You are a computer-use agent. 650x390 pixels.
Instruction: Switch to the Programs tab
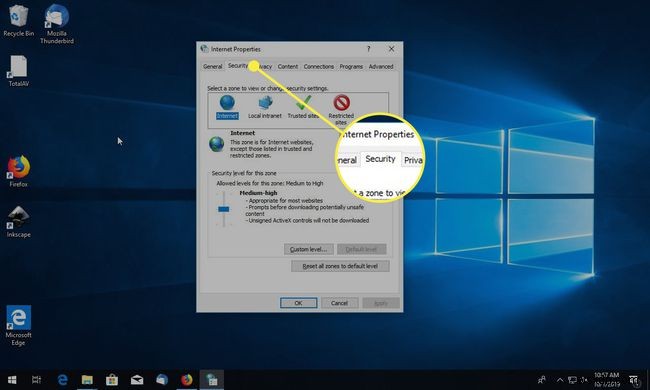351,66
